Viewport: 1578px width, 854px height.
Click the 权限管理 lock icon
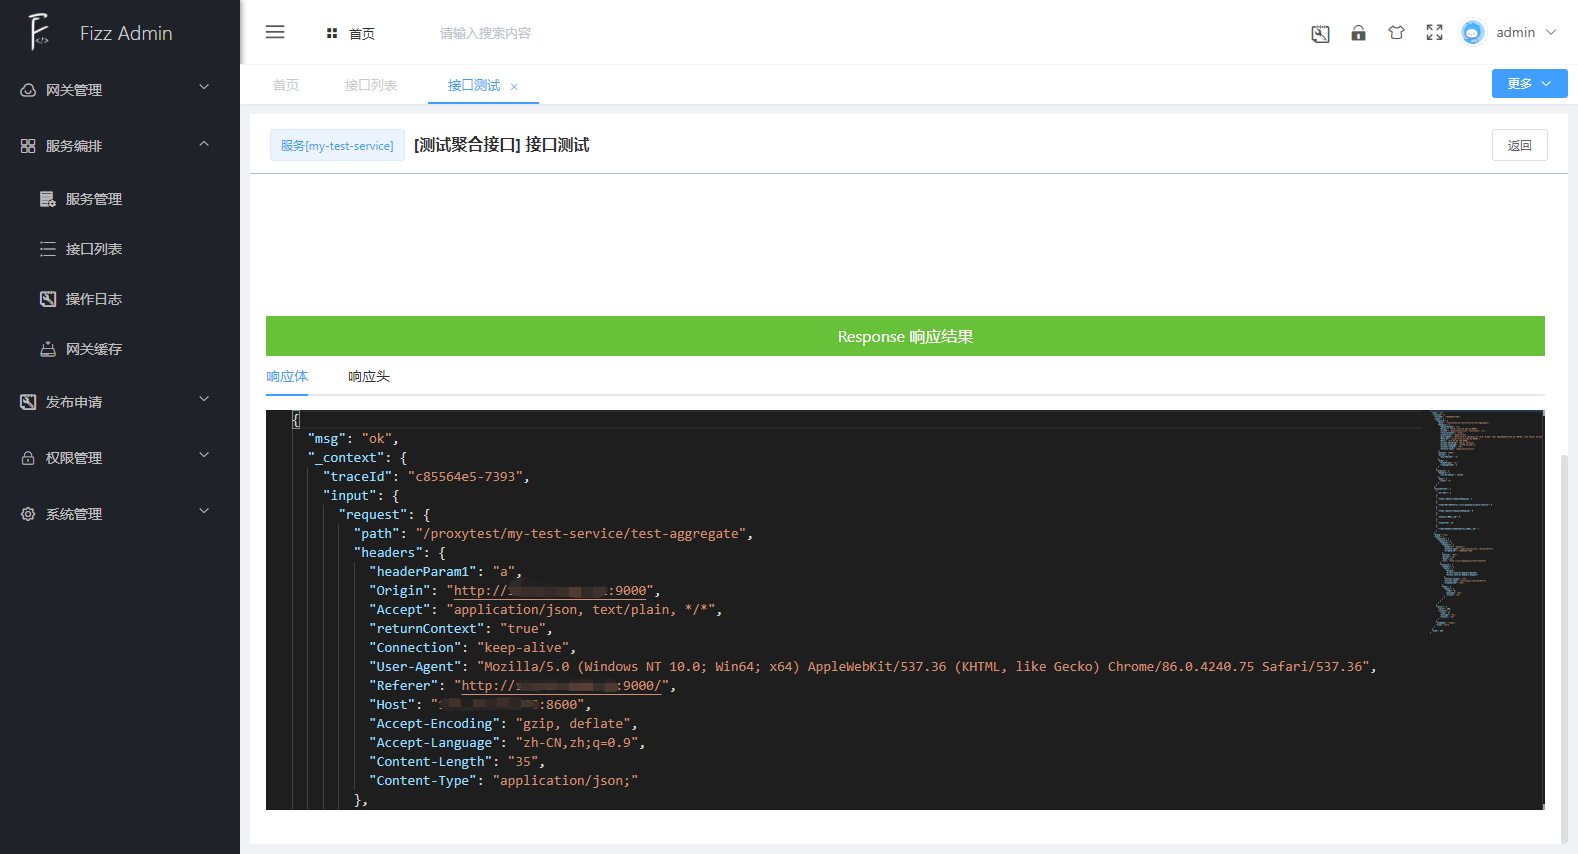coord(28,458)
